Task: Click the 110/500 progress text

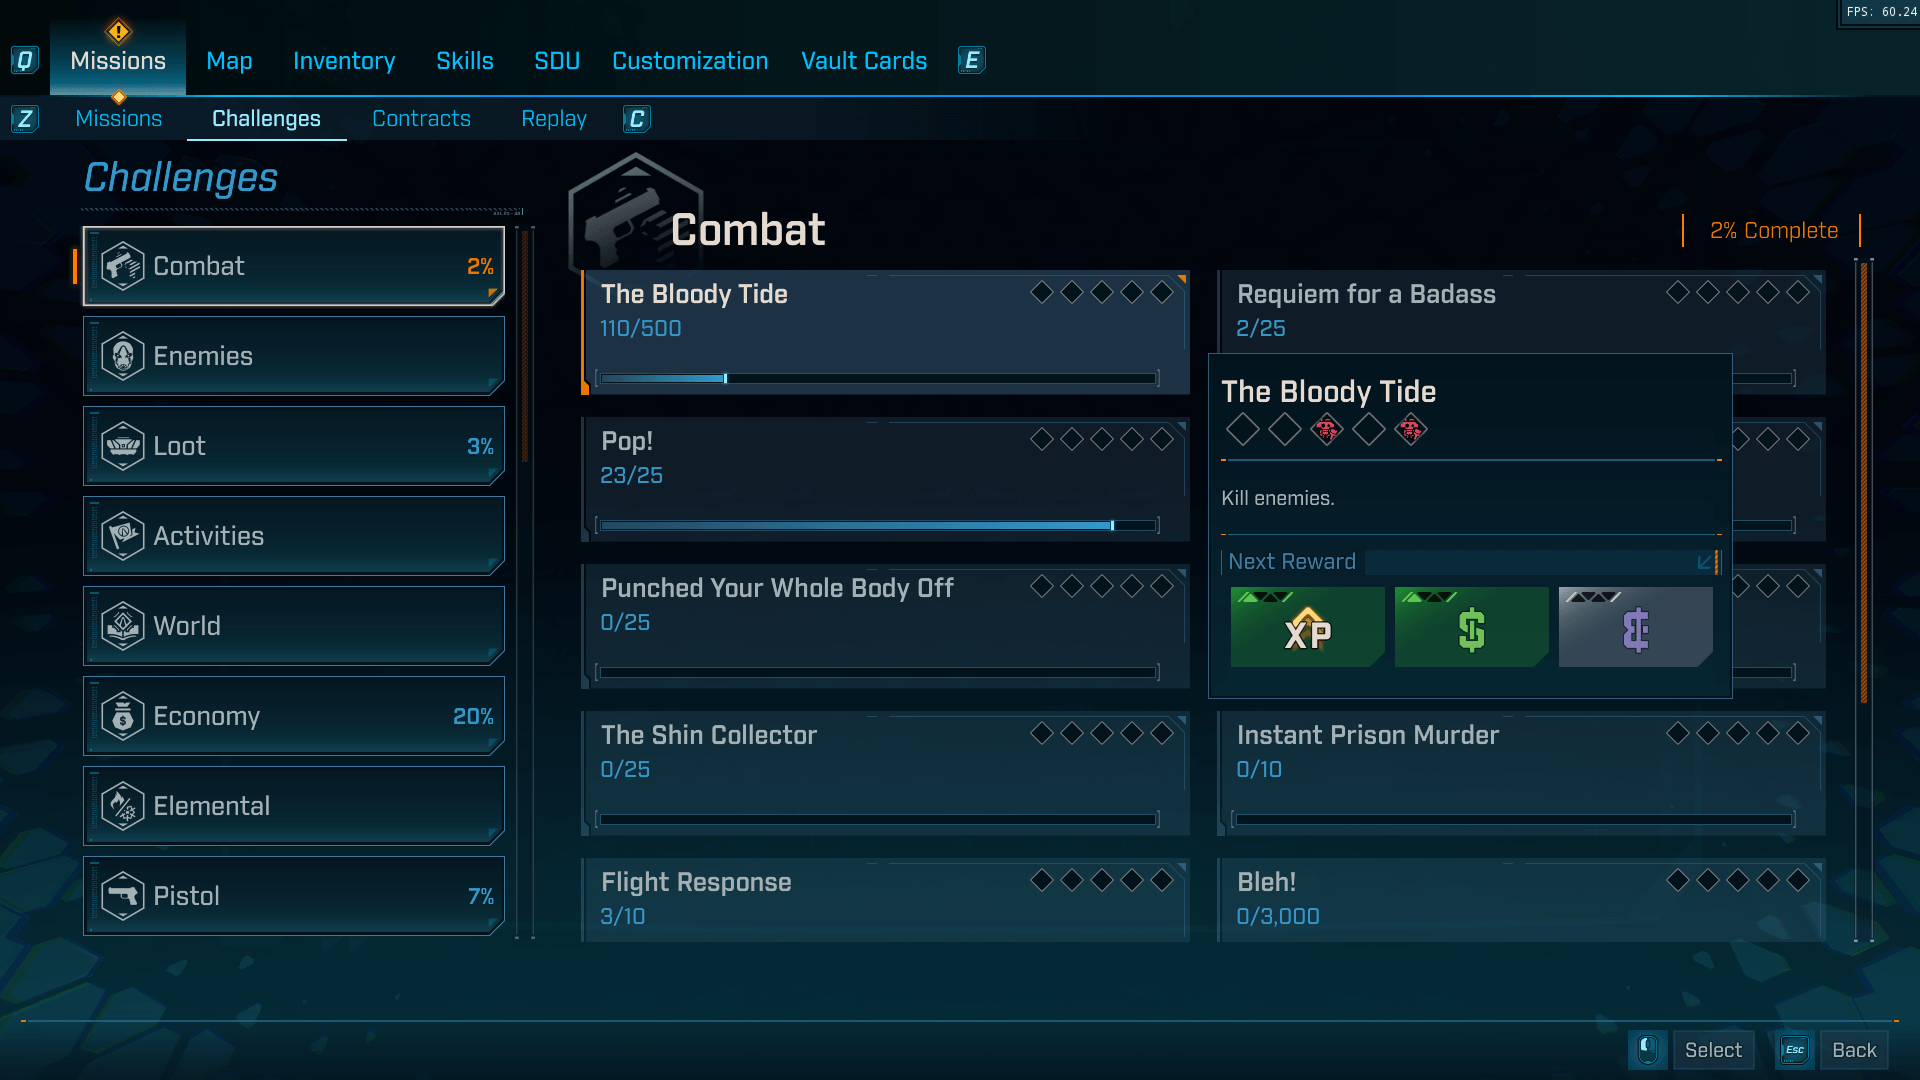Action: [x=641, y=328]
